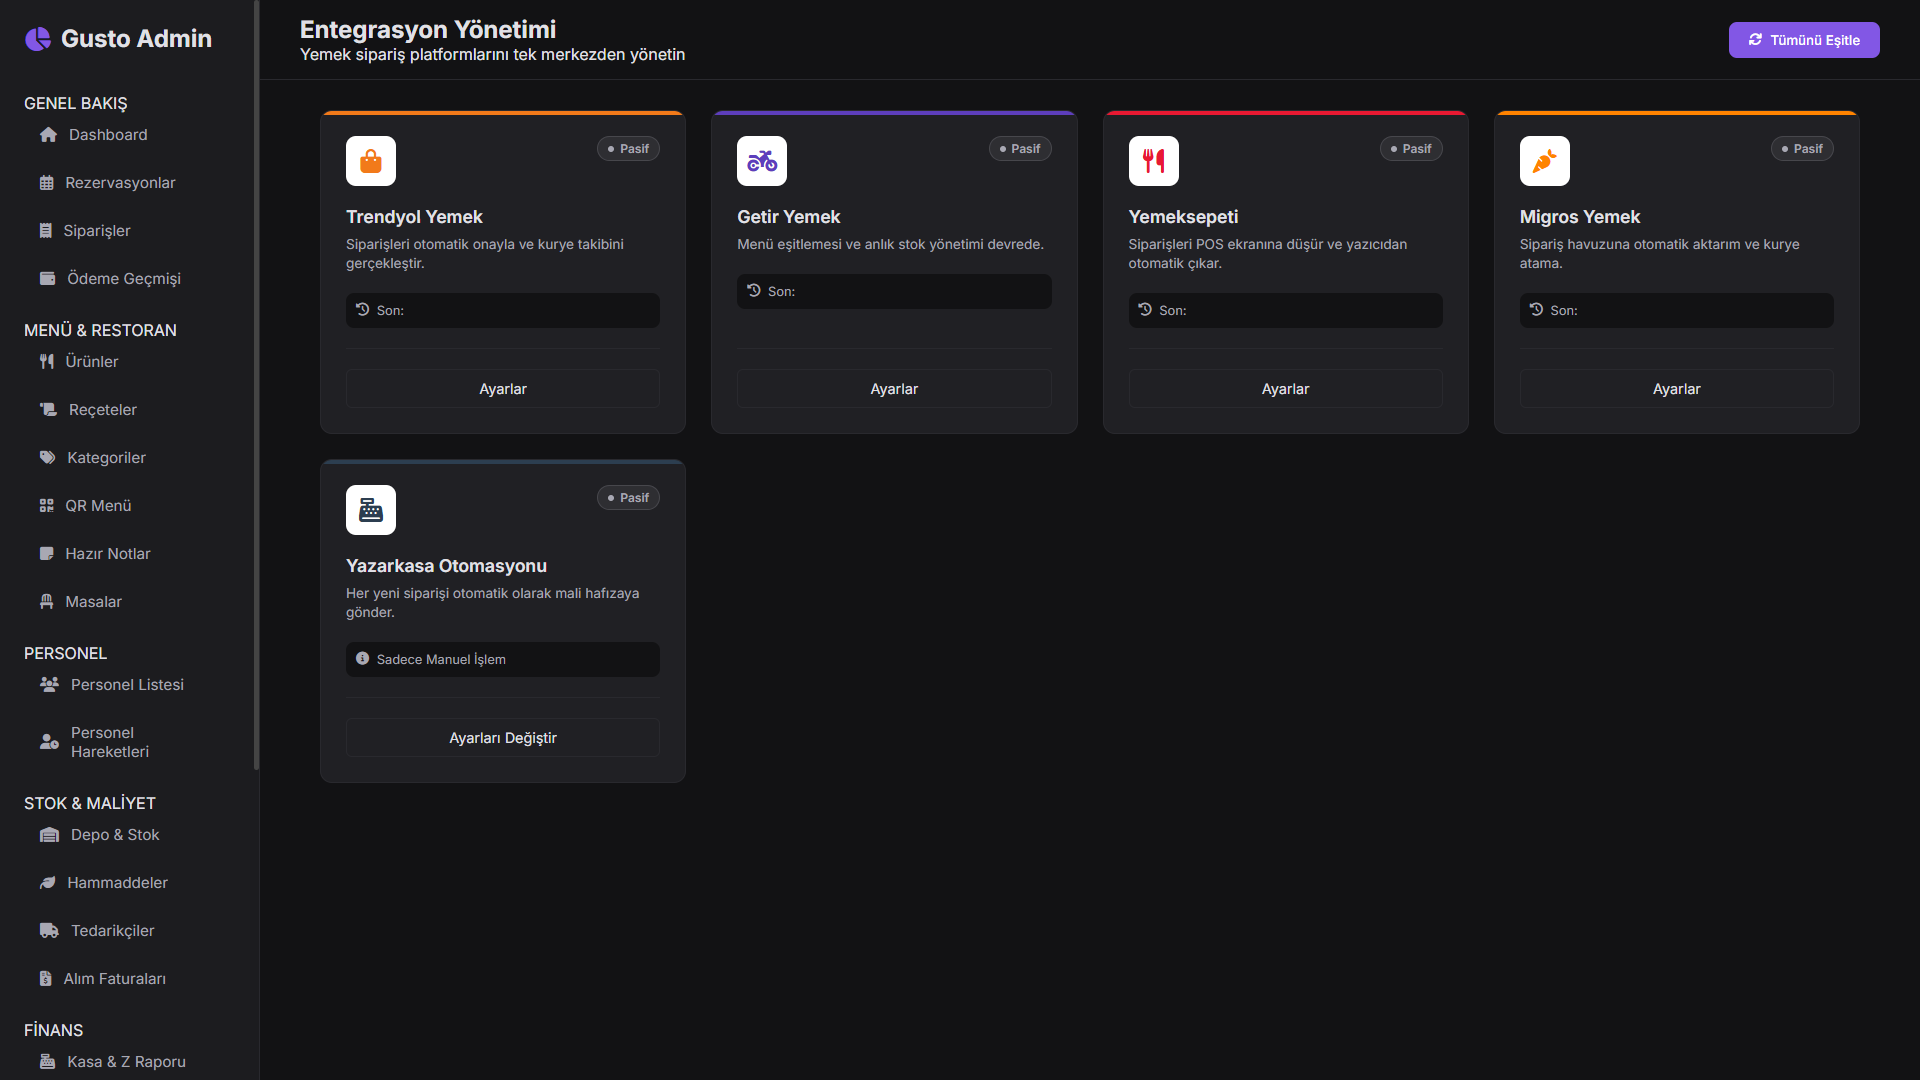The width and height of the screenshot is (1920, 1080).
Task: Click the Hammaddeler leaf icon
Action: pos(47,883)
